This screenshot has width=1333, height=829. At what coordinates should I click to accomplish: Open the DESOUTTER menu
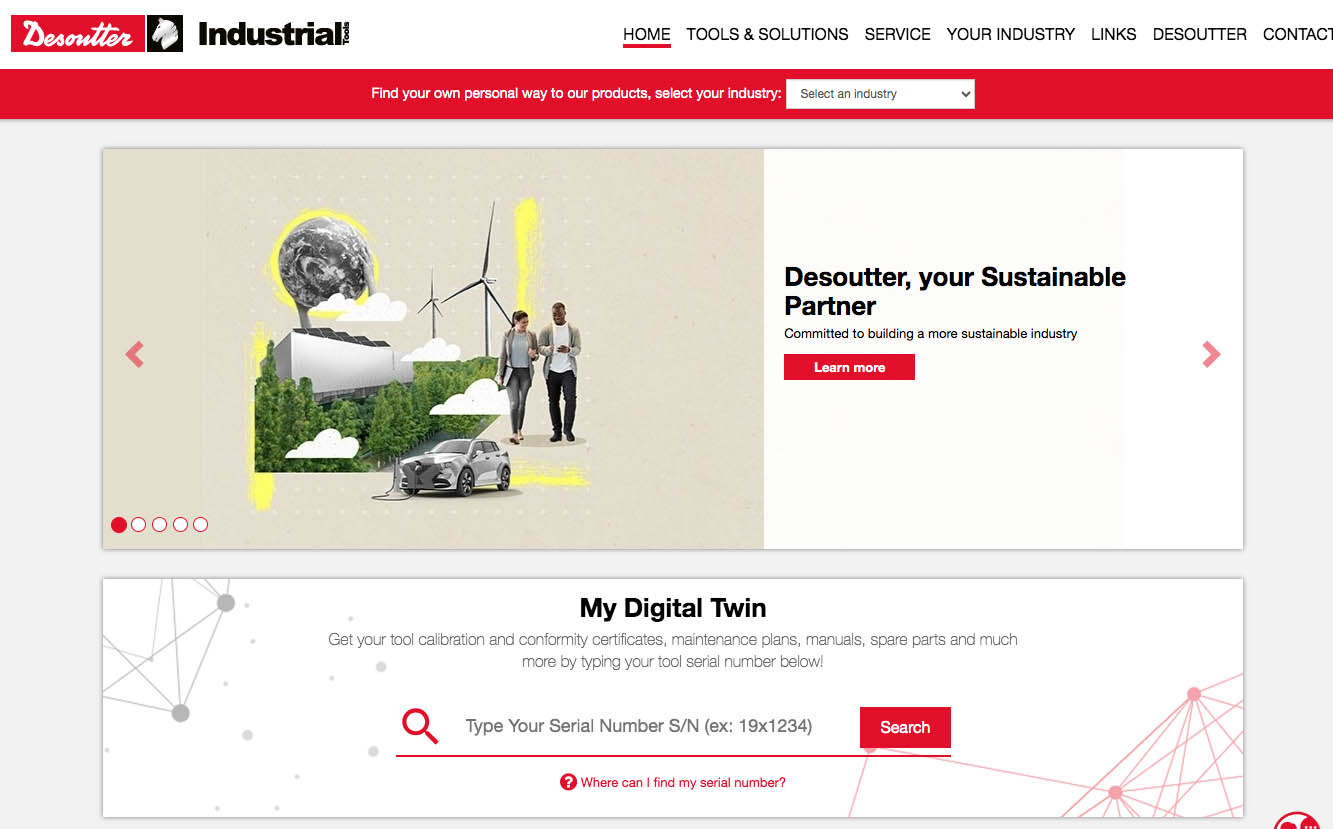pos(1200,34)
